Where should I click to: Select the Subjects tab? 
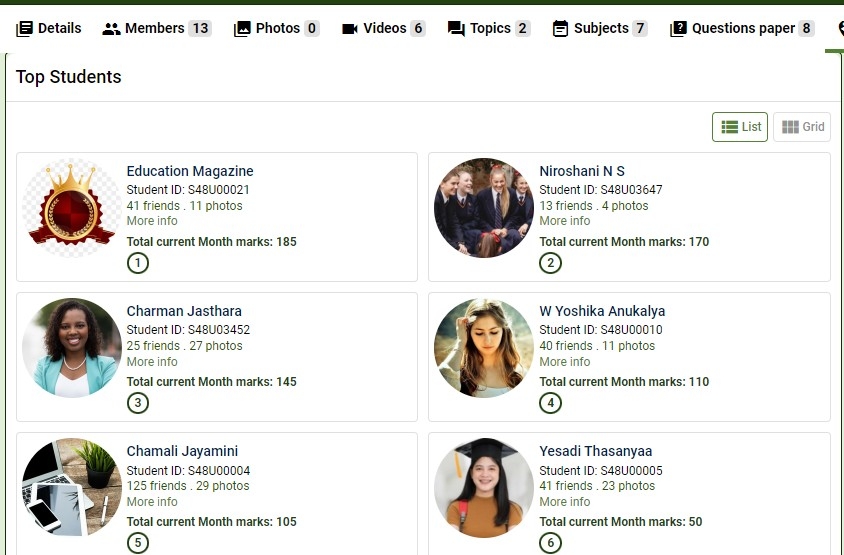tap(600, 28)
